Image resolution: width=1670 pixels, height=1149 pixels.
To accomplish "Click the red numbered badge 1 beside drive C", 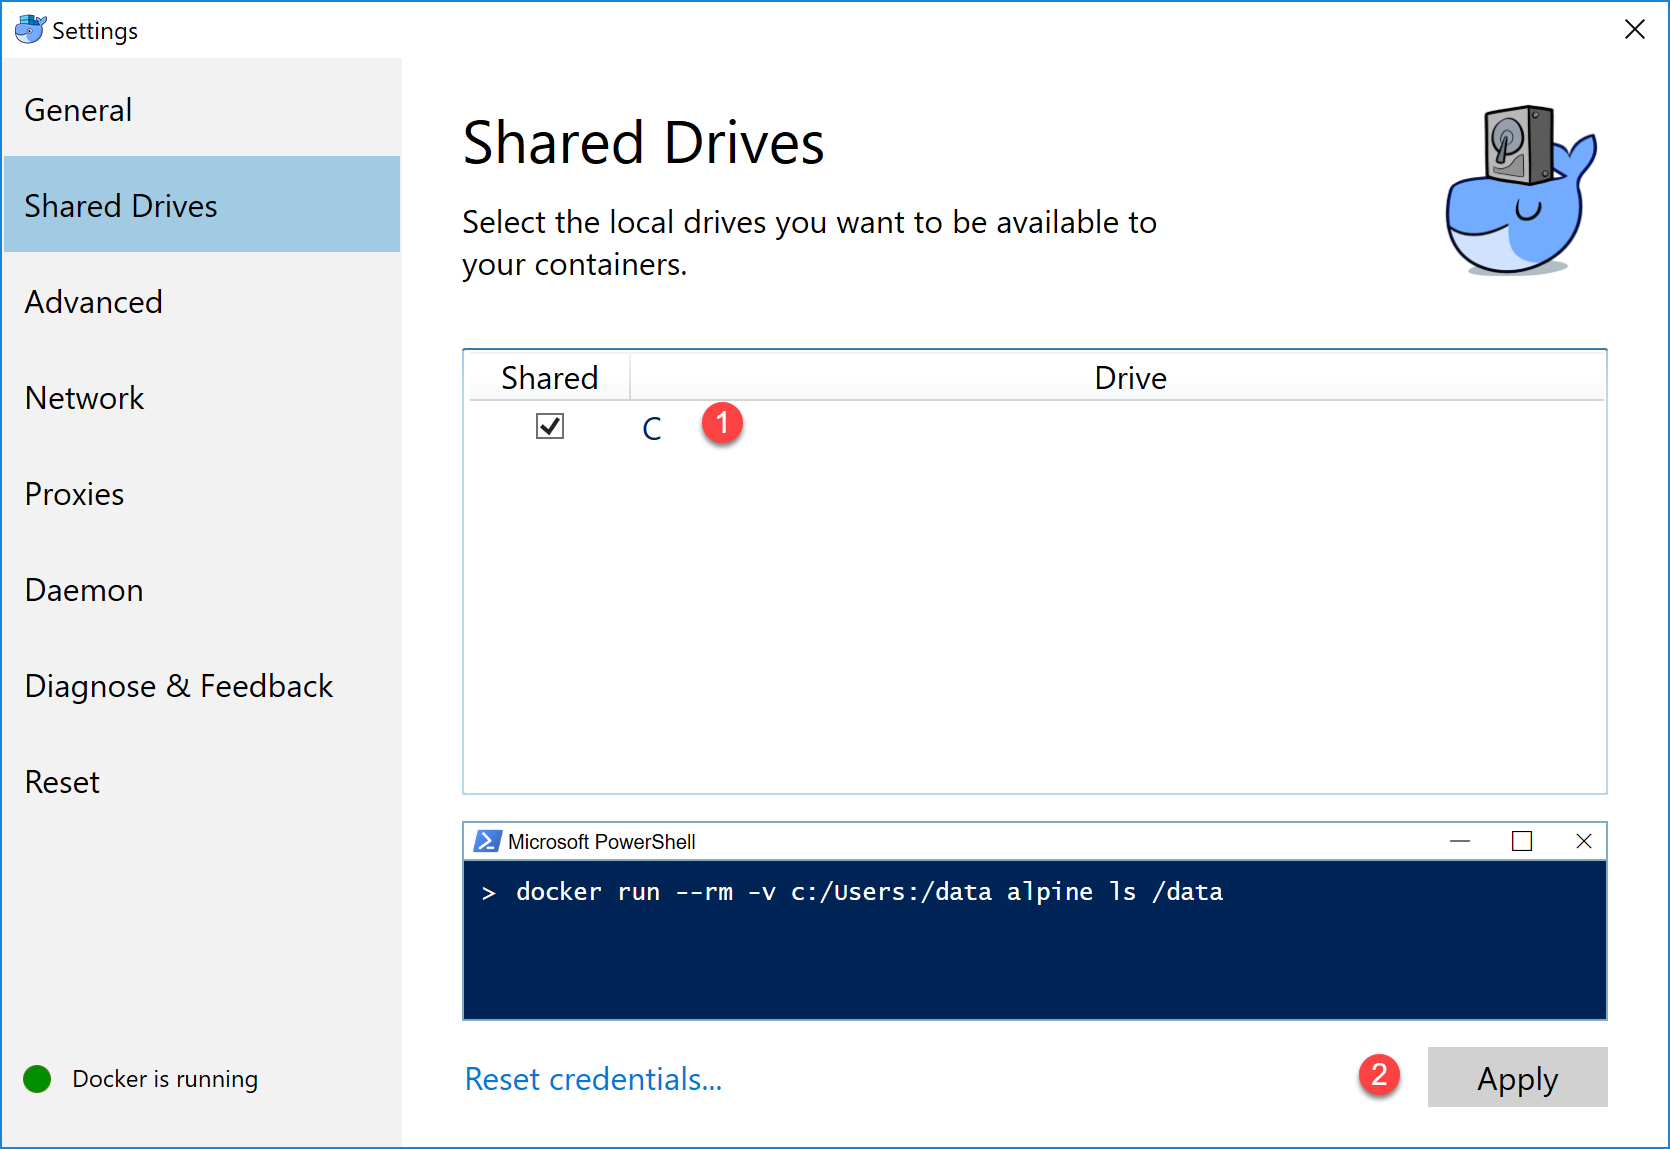I will [722, 424].
